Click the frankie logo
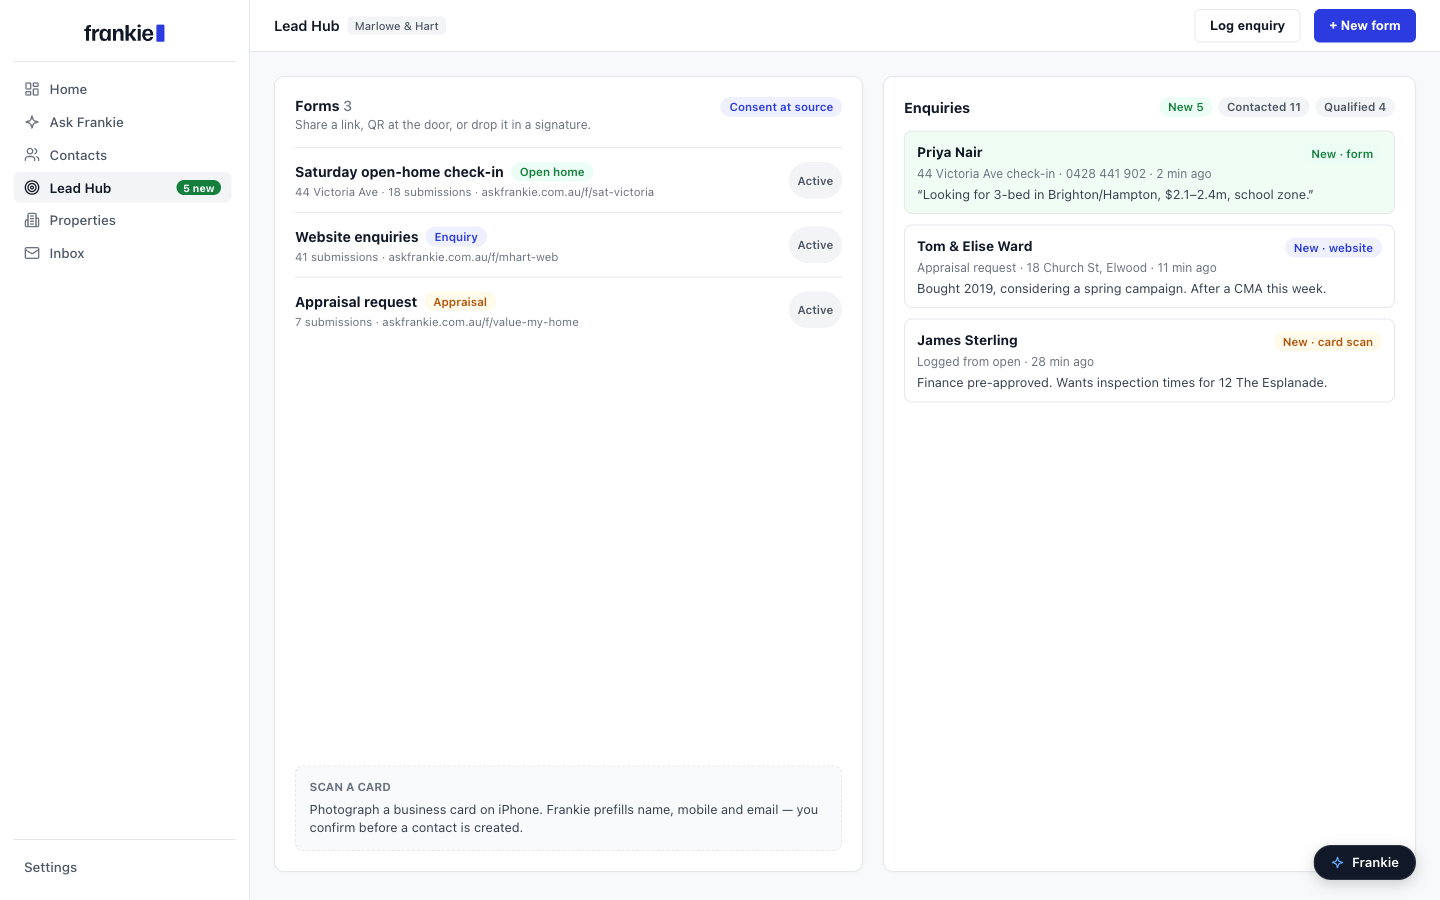Image resolution: width=1440 pixels, height=900 pixels. pyautogui.click(x=124, y=33)
